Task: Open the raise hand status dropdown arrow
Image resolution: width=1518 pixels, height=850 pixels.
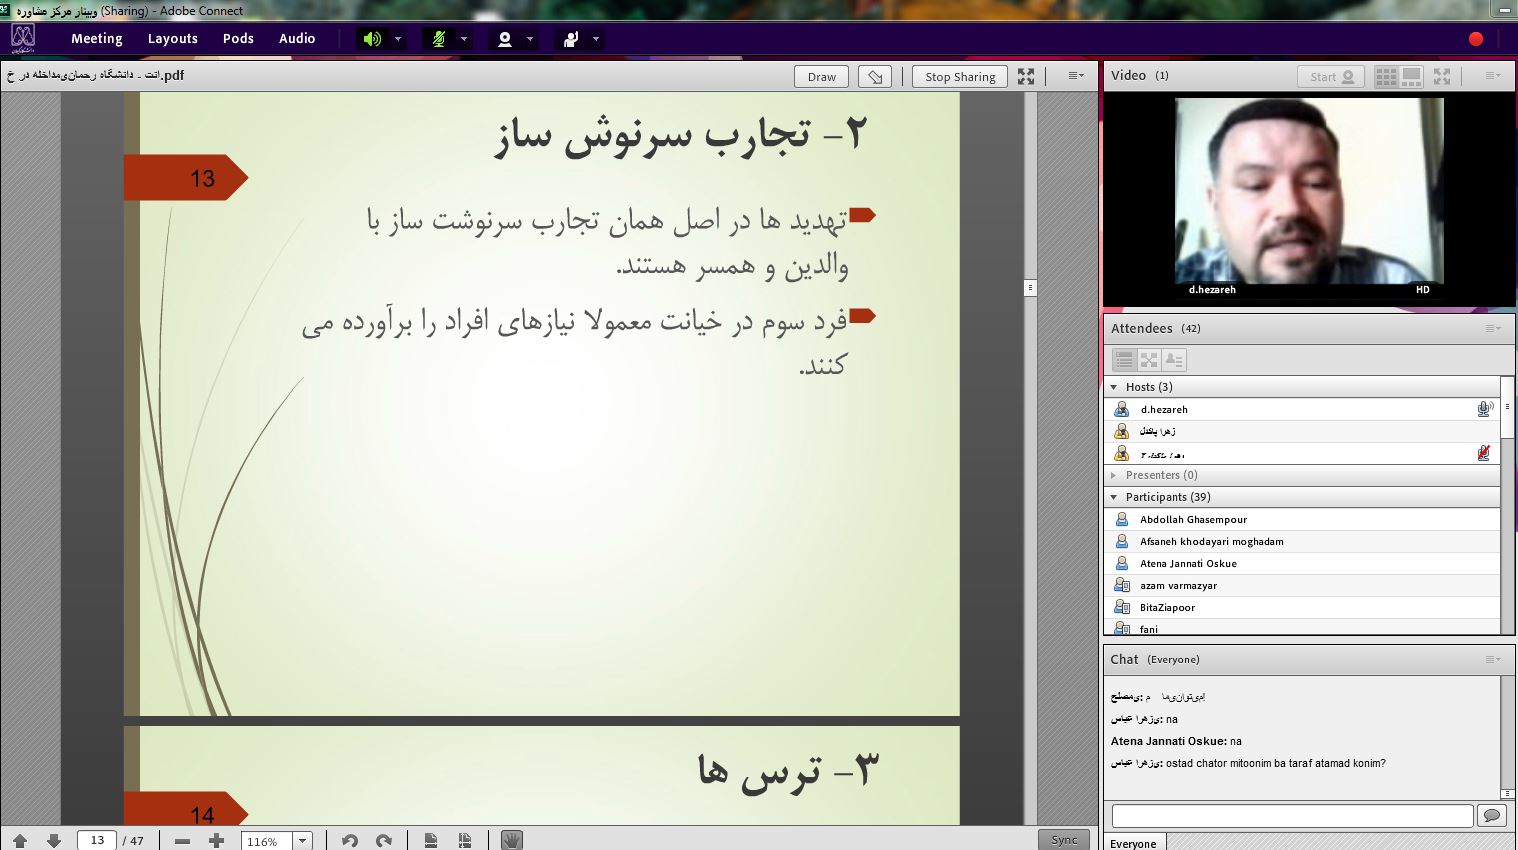Action: 596,39
